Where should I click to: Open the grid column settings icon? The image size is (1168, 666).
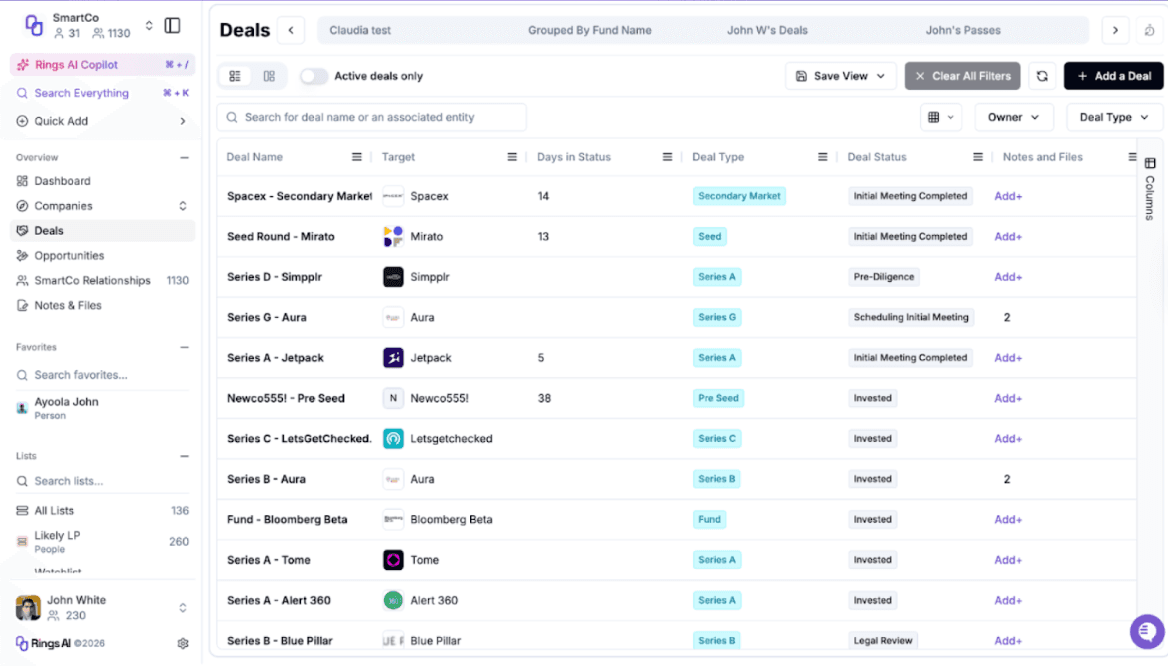940,116
